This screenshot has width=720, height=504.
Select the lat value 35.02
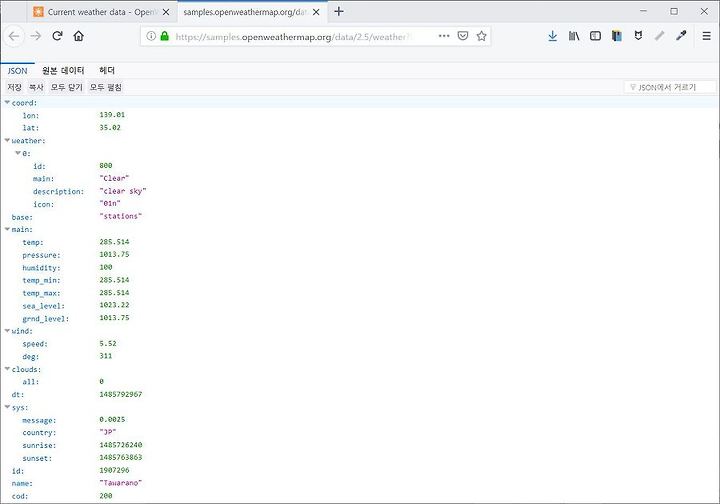(x=110, y=128)
